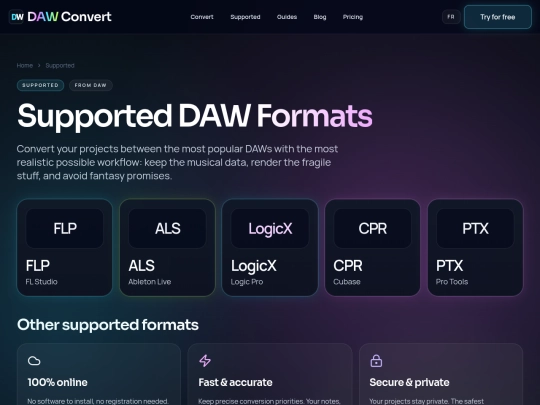Screen dimensions: 540x405
Task: Open the Pricing nav item
Action: (353, 17)
